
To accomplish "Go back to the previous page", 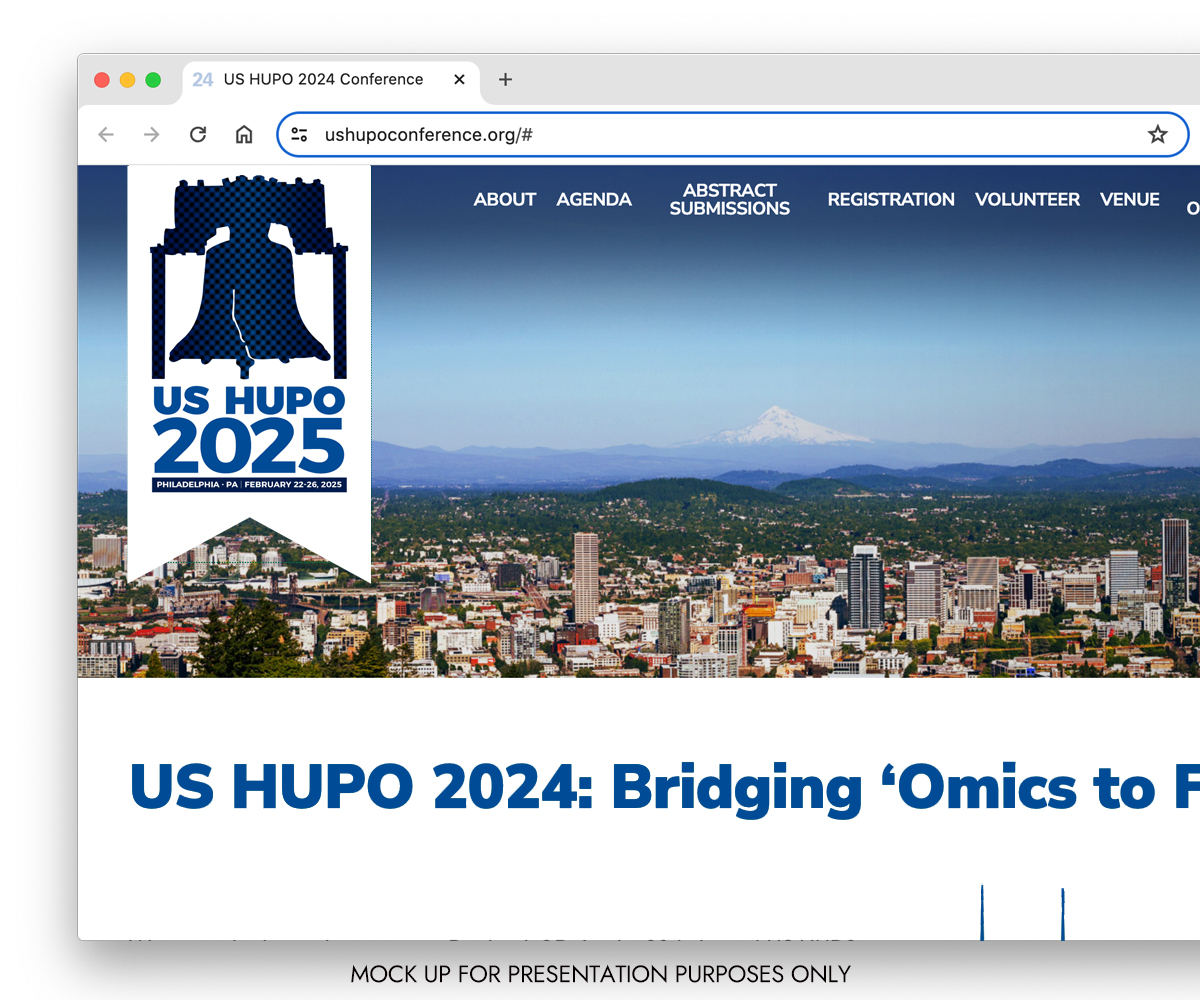I will pos(106,135).
